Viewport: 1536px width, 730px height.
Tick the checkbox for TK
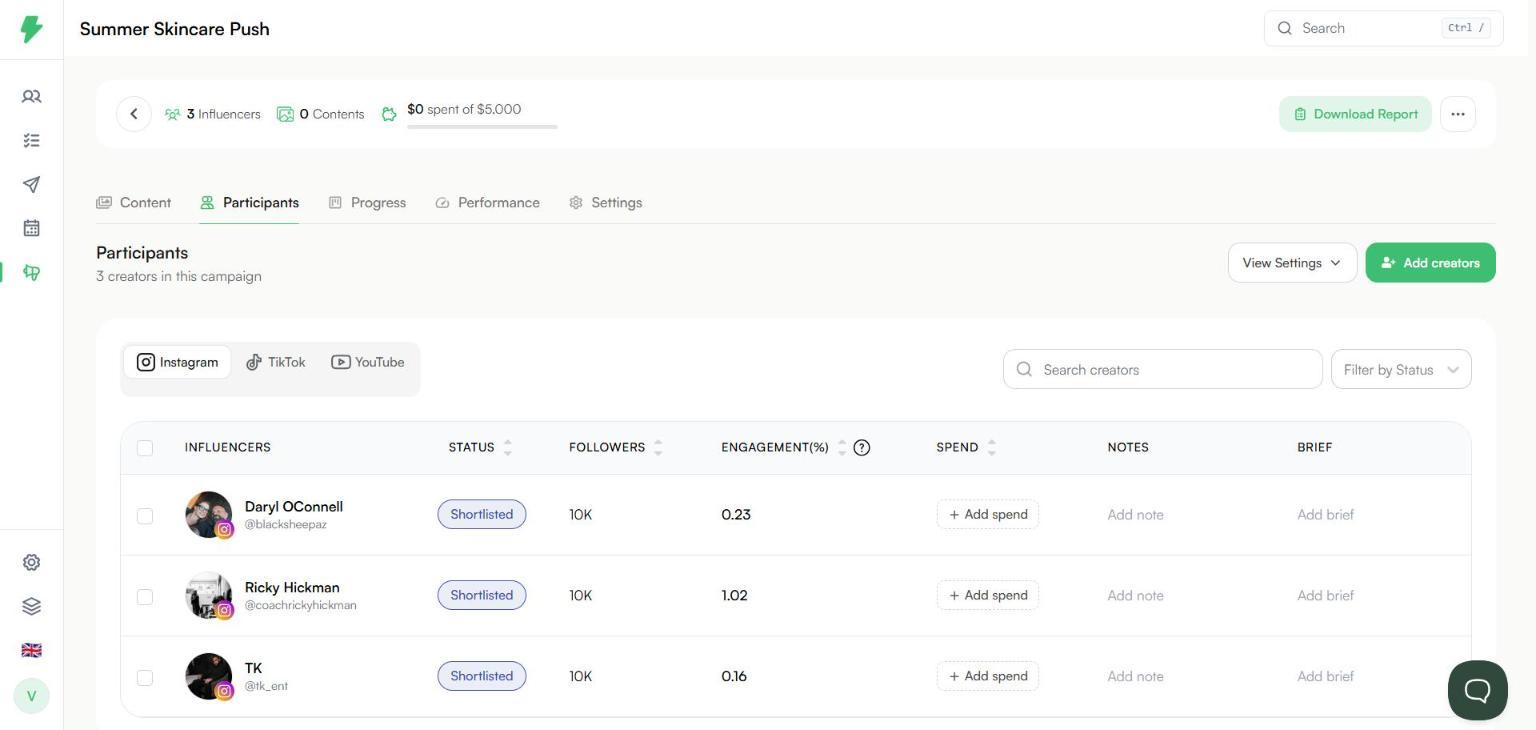[x=145, y=678]
